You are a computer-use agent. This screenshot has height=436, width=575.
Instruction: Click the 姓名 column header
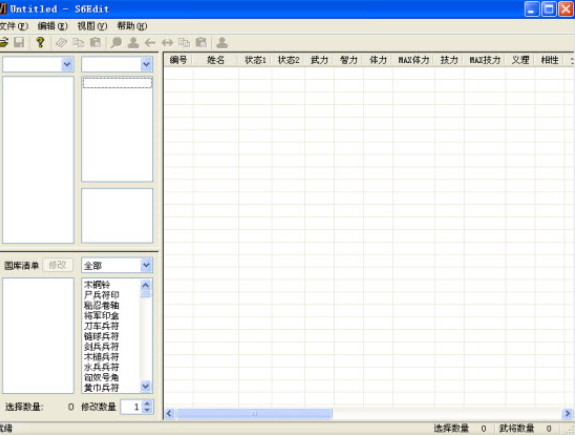click(216, 60)
